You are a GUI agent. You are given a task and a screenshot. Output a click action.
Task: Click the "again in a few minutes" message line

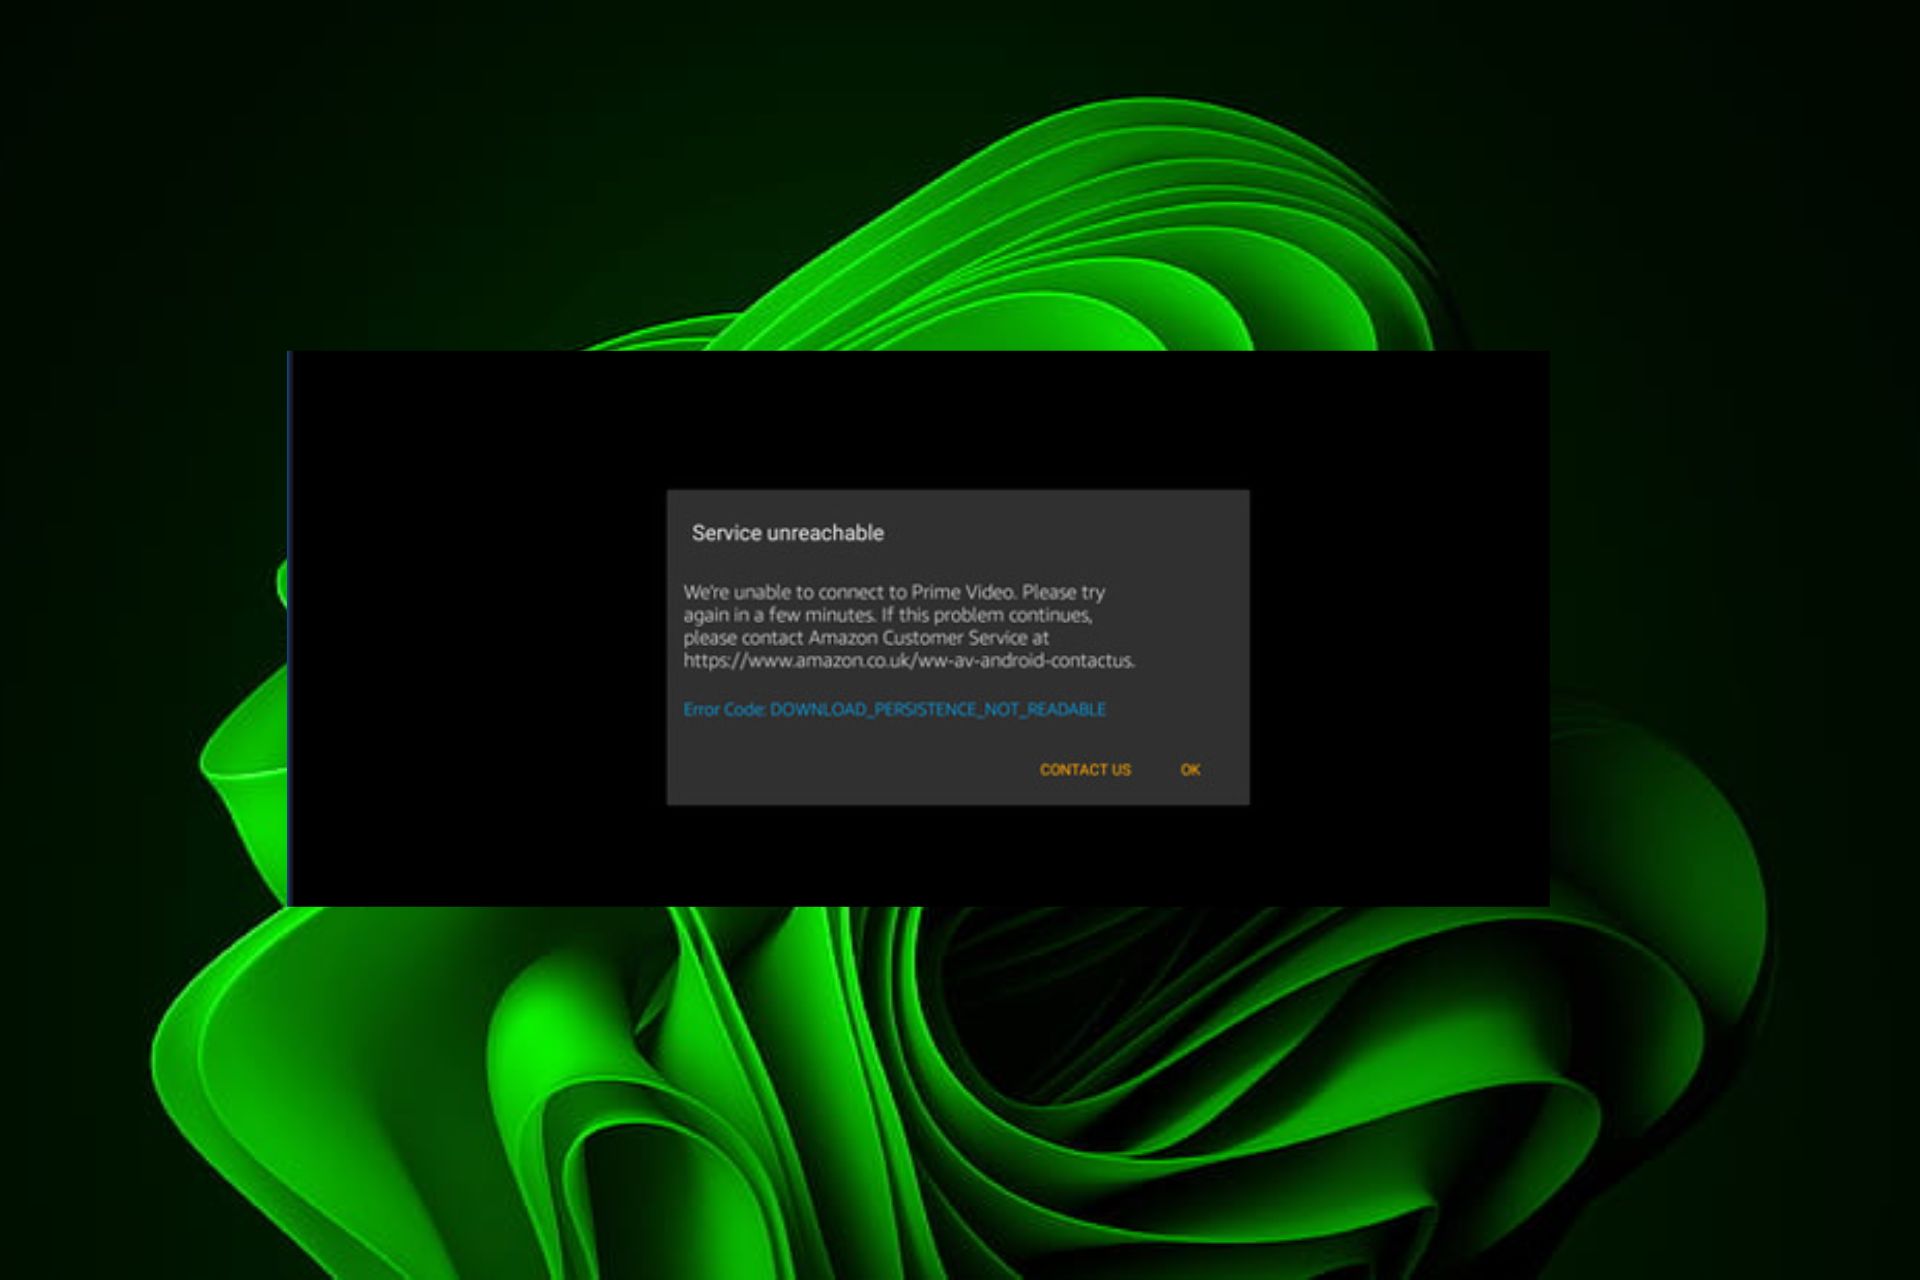tap(888, 615)
